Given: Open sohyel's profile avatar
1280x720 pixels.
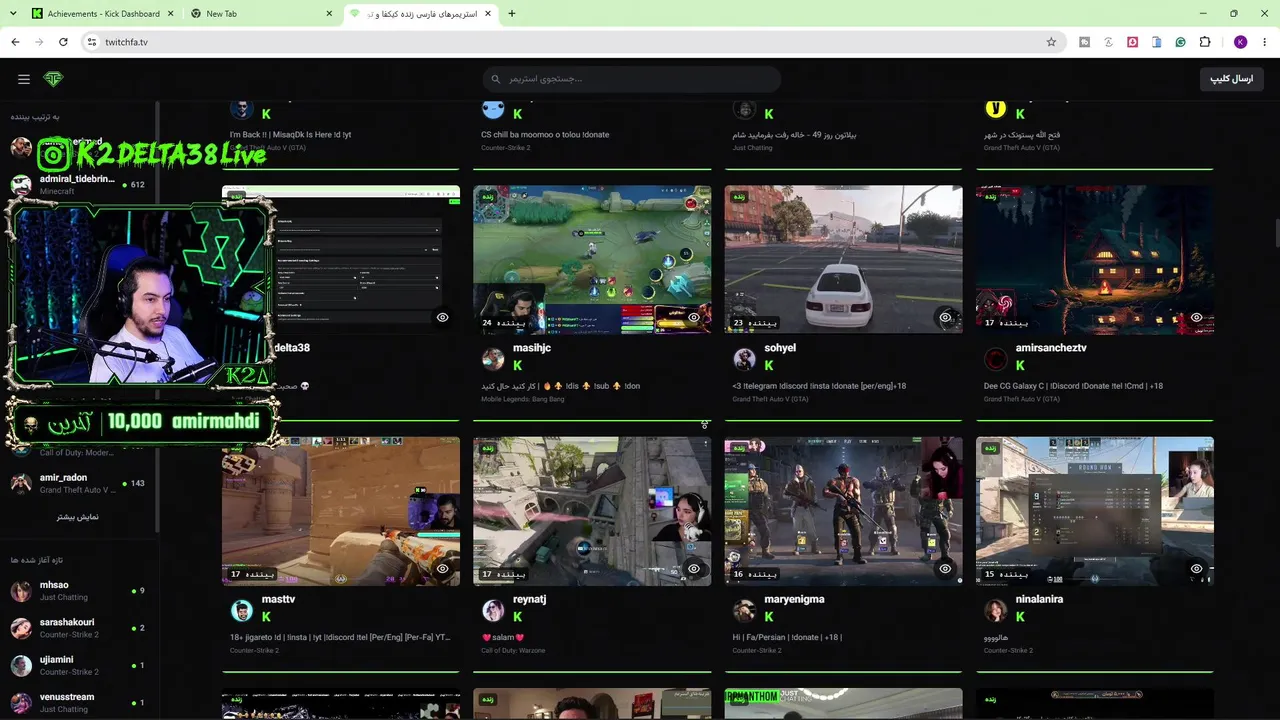Looking at the screenshot, I should pyautogui.click(x=744, y=359).
